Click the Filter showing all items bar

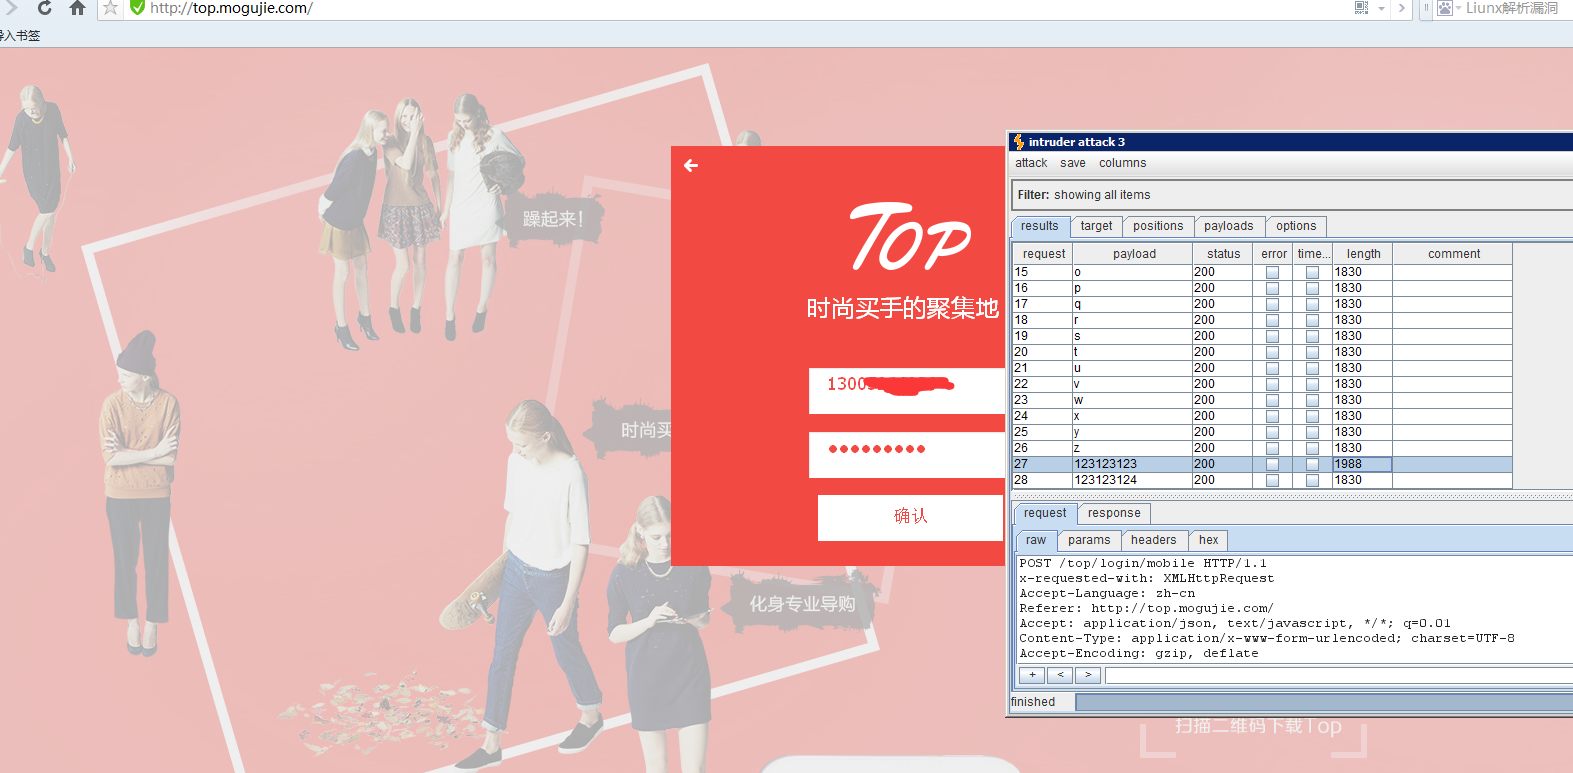1292,195
